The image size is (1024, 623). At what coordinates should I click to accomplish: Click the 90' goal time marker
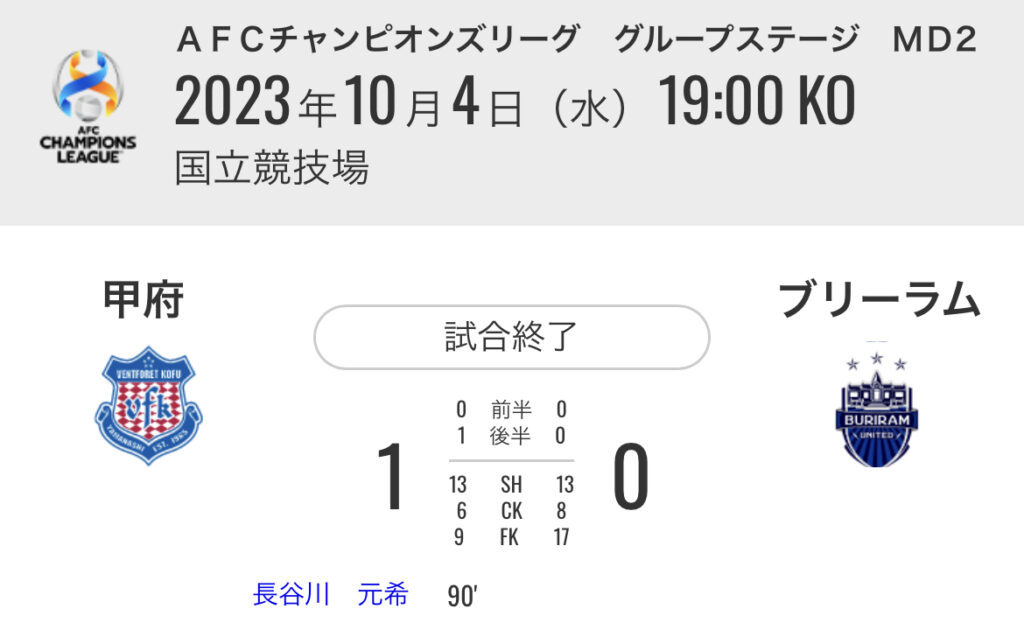tap(463, 596)
